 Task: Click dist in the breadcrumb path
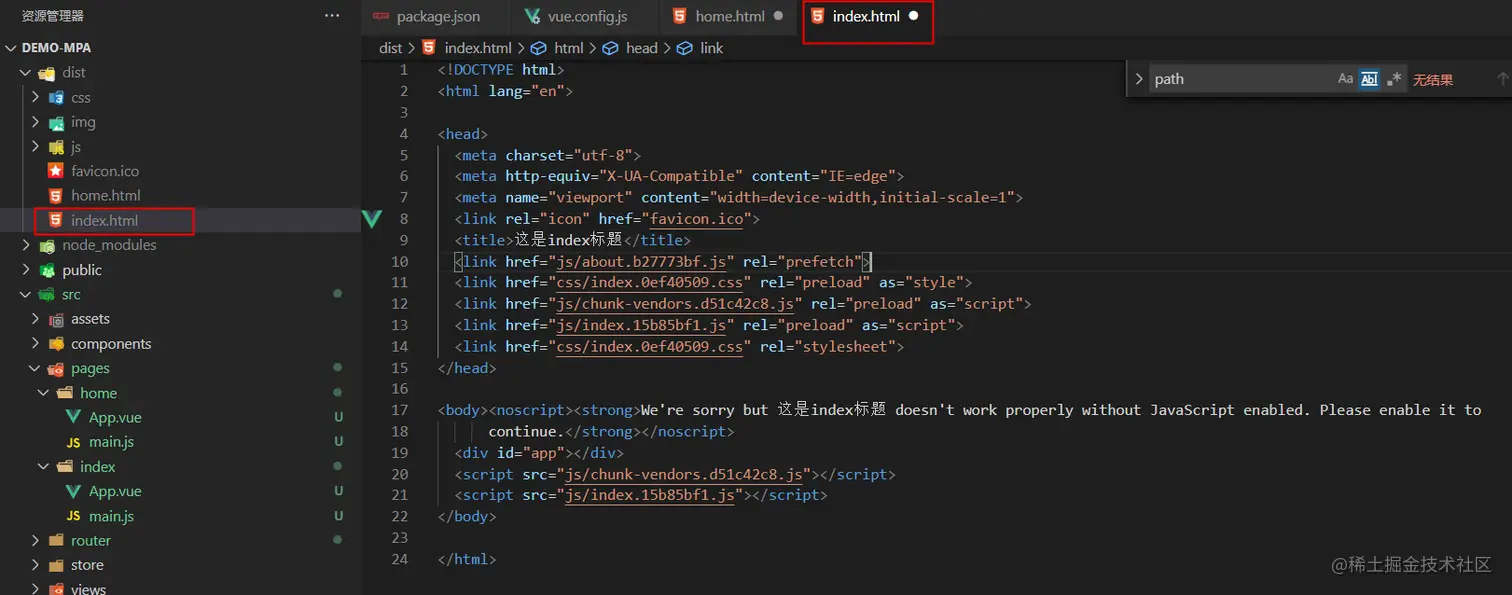pyautogui.click(x=390, y=48)
